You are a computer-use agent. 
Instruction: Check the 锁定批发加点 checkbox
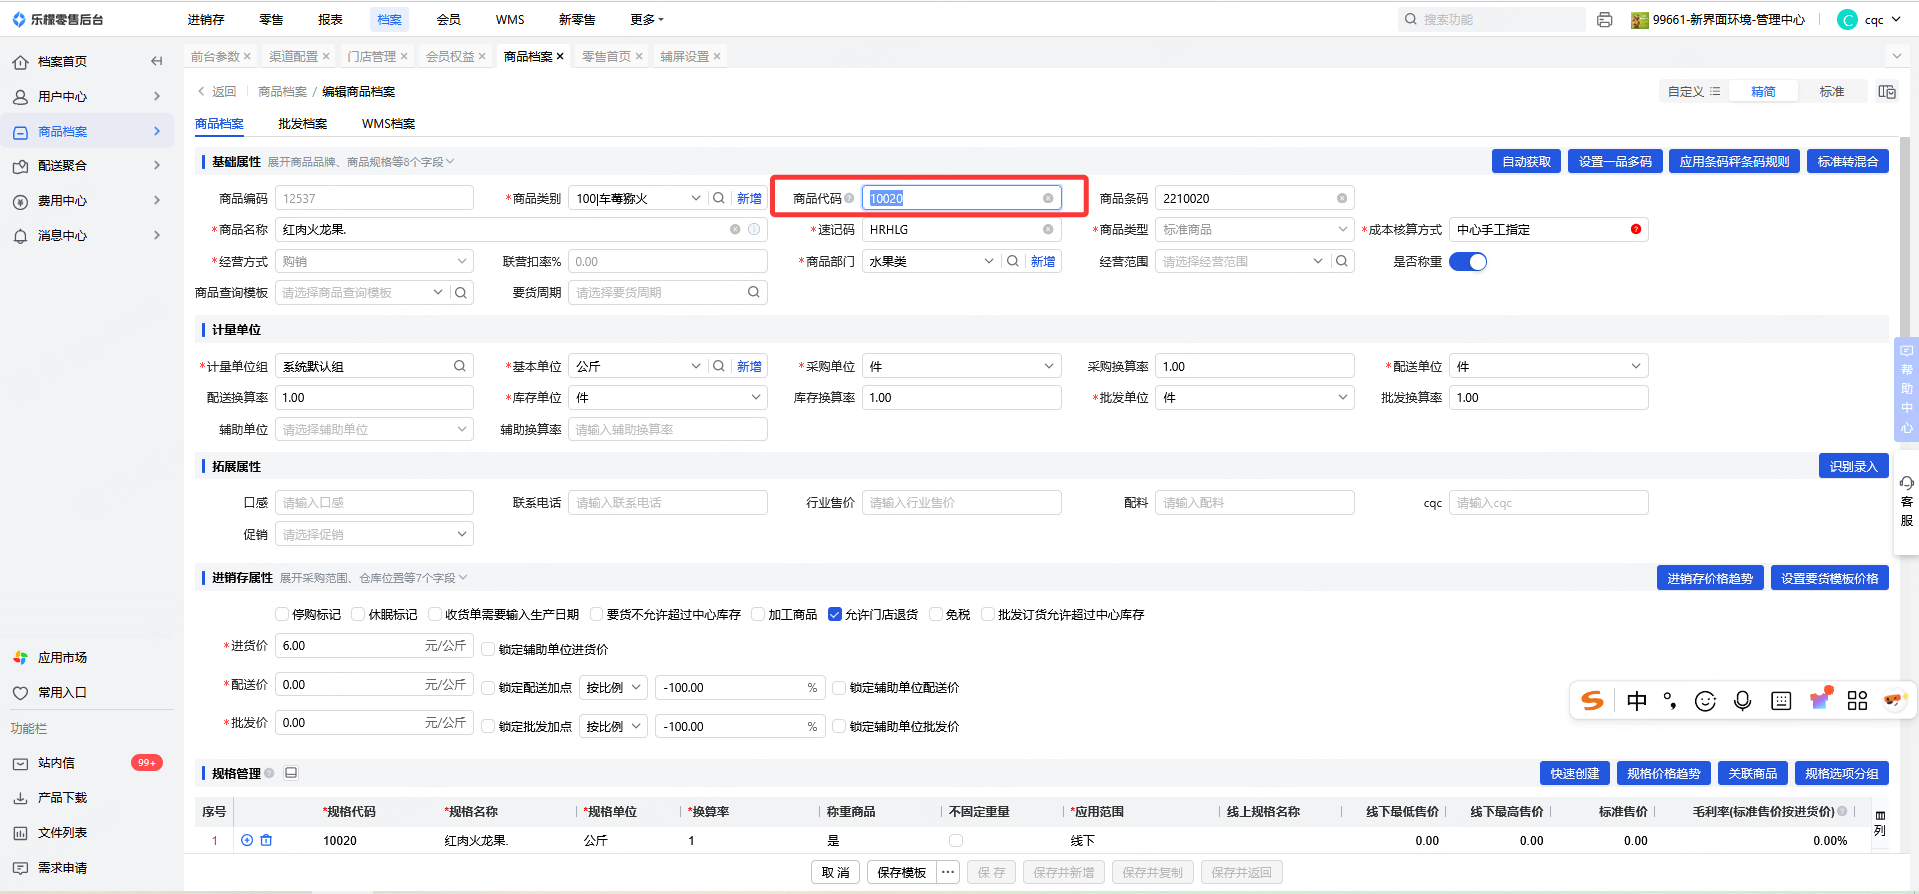(x=489, y=726)
